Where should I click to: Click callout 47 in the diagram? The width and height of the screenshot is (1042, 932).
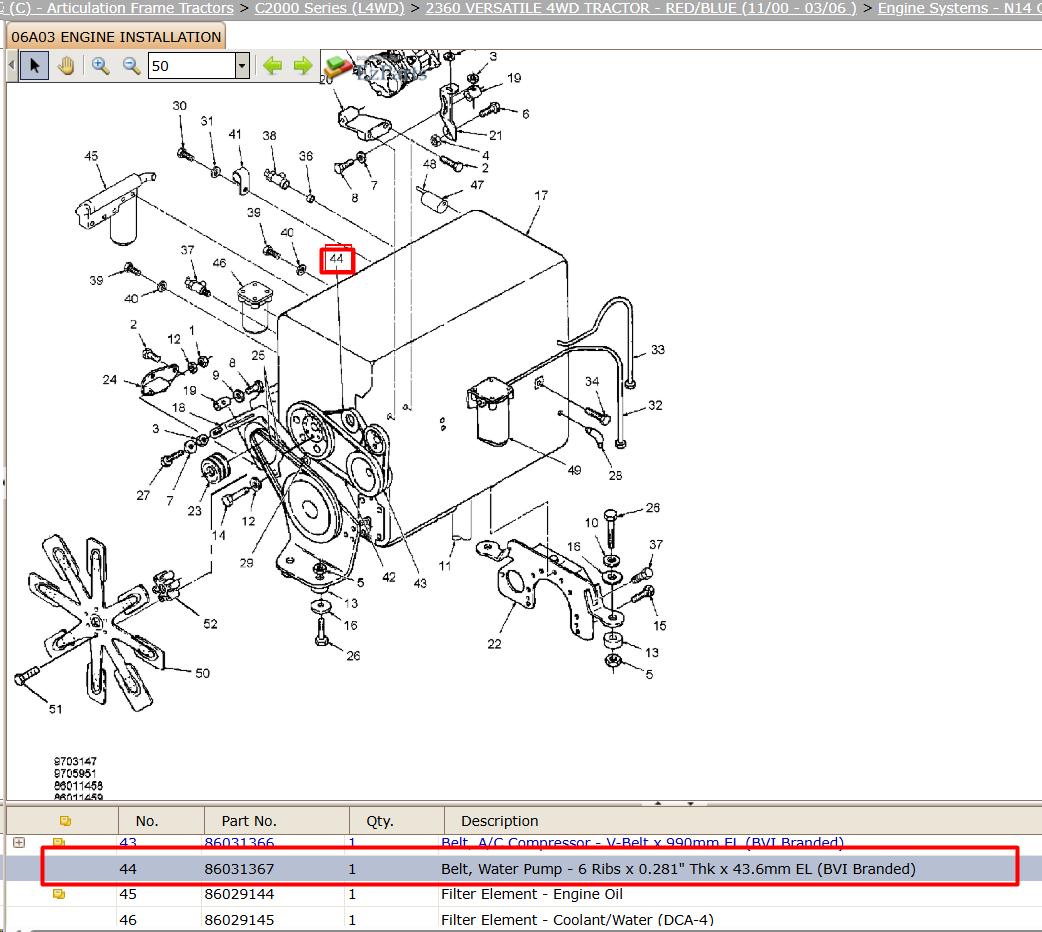[477, 185]
